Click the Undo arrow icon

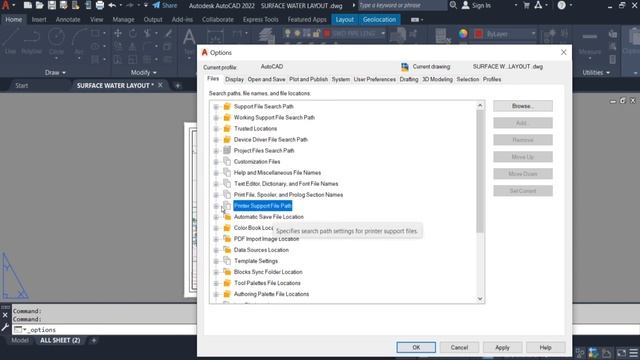(112, 5)
